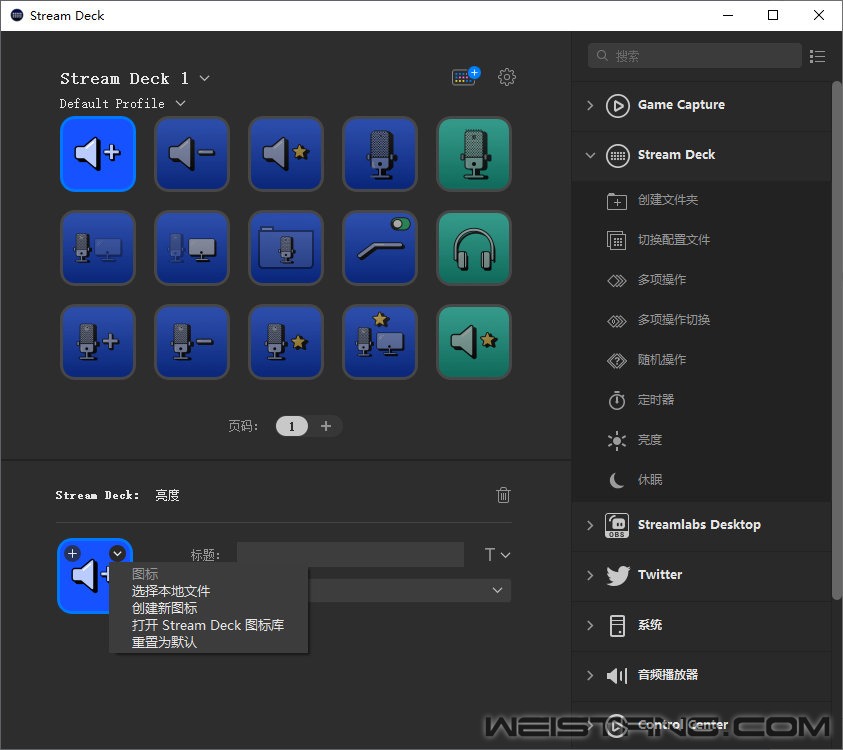Delete action with the trash icon
This screenshot has height=750, width=843.
tap(503, 495)
